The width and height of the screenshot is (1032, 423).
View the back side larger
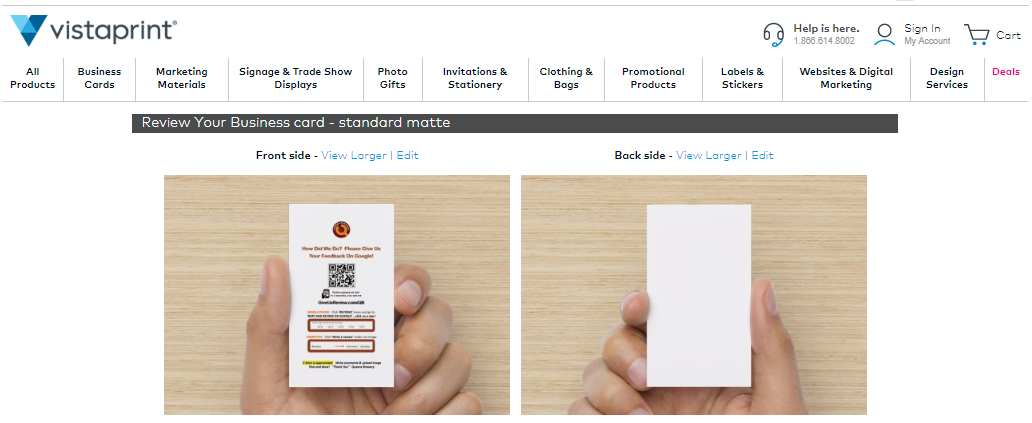tap(708, 155)
